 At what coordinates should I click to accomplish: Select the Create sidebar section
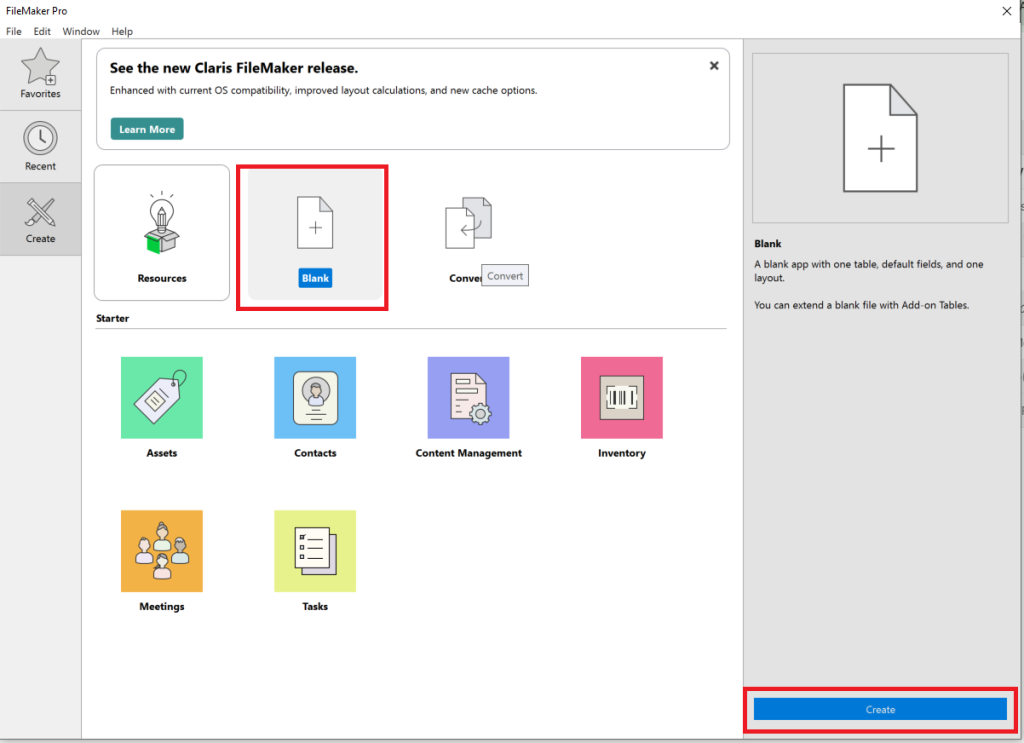(x=40, y=219)
